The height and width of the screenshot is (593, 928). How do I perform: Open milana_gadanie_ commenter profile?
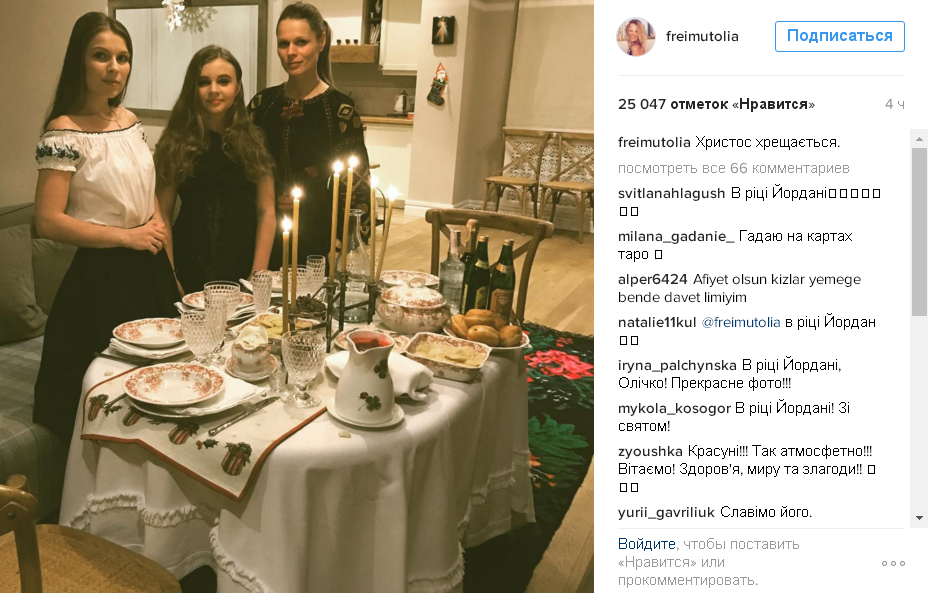pos(675,237)
